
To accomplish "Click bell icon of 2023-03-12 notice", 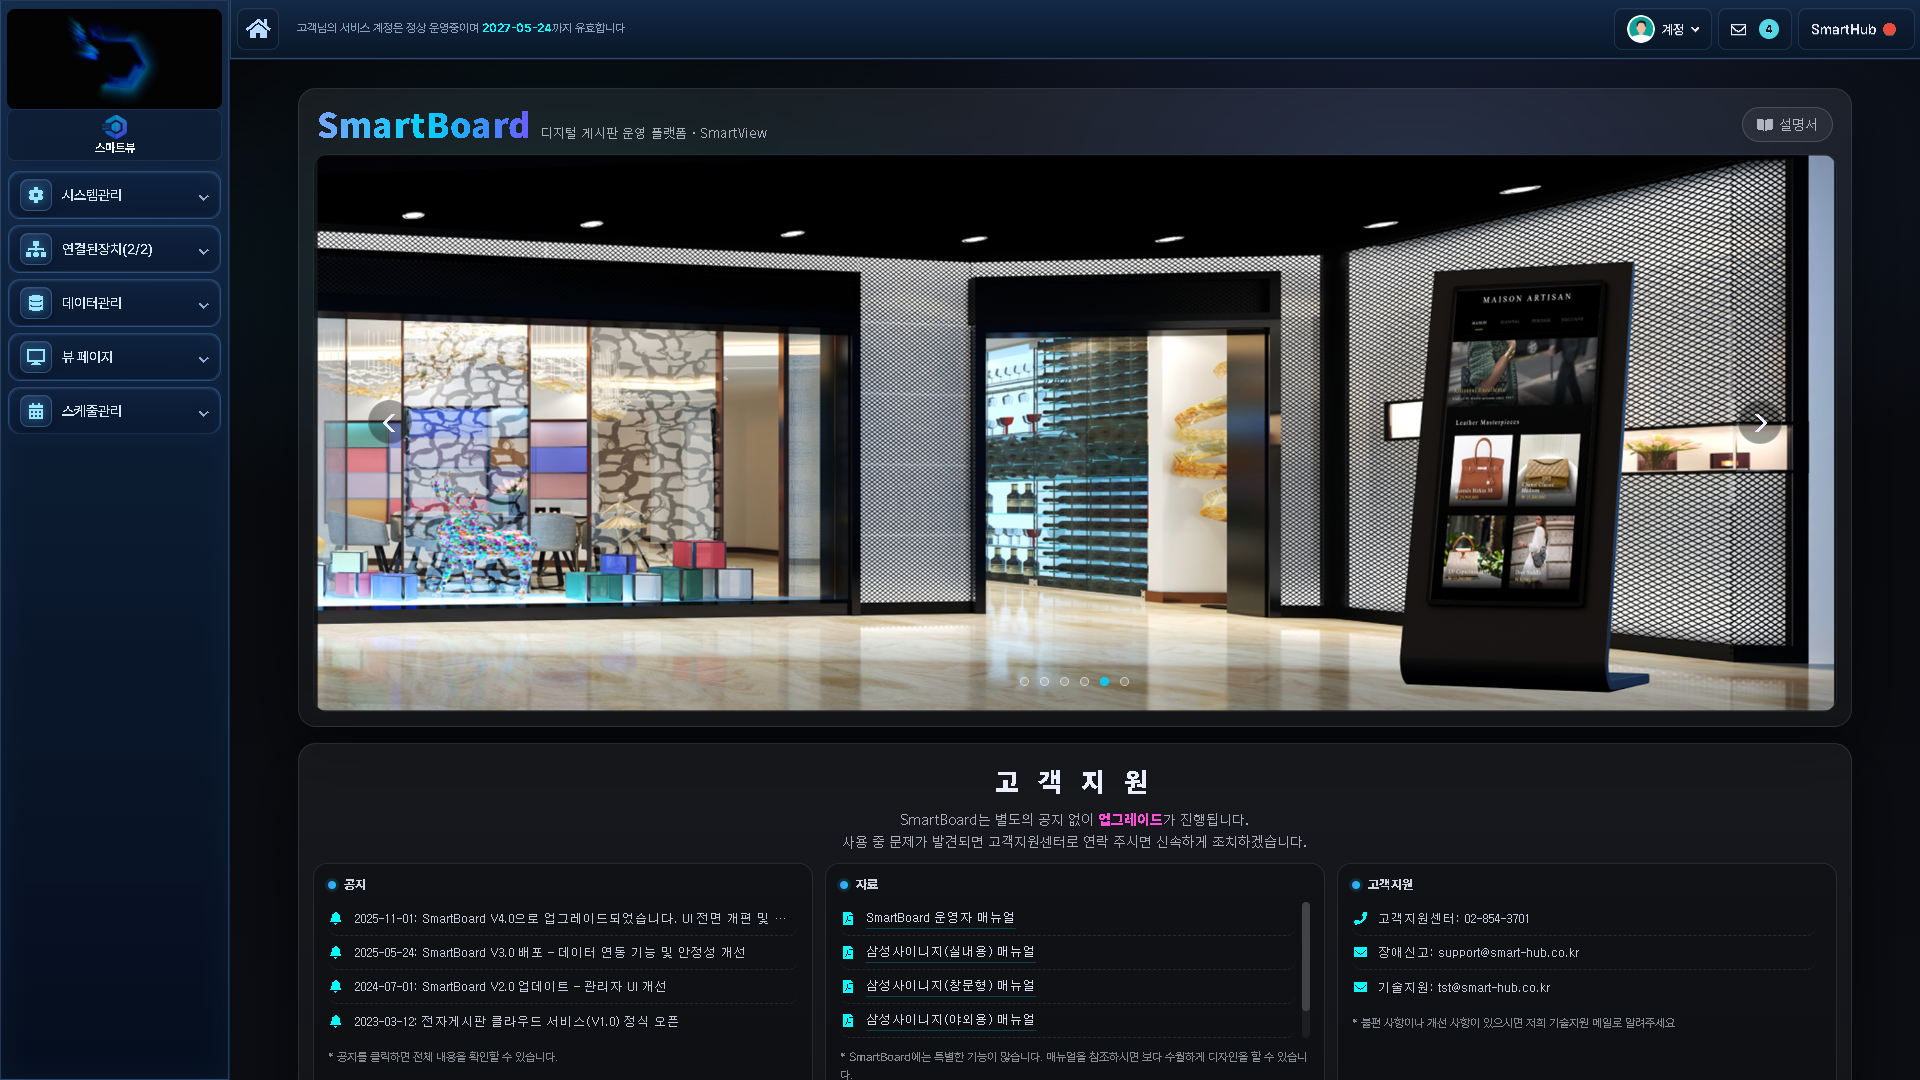I will [x=336, y=1021].
